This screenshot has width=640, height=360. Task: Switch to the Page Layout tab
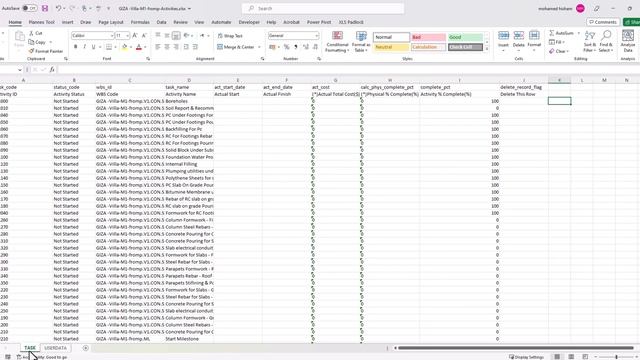(111, 22)
